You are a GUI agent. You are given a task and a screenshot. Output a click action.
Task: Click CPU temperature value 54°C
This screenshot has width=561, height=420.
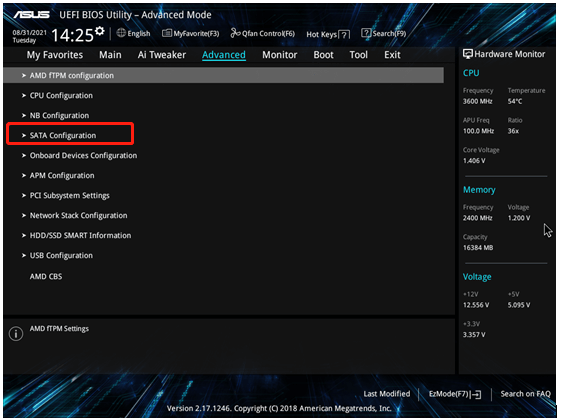pos(515,102)
